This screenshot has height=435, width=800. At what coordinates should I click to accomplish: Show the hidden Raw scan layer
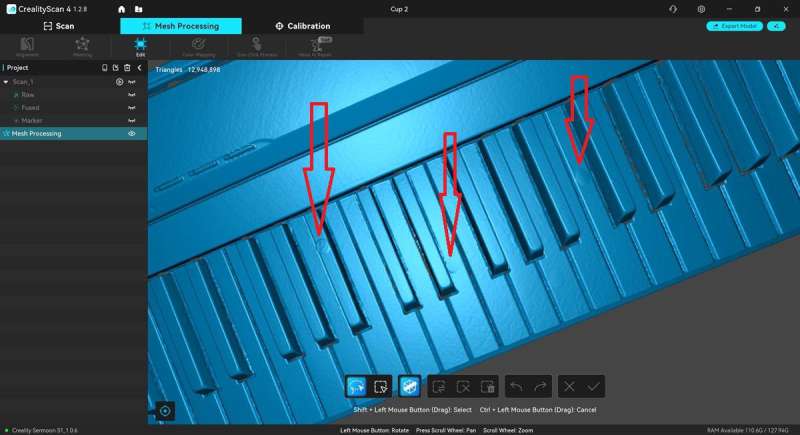[x=131, y=94]
